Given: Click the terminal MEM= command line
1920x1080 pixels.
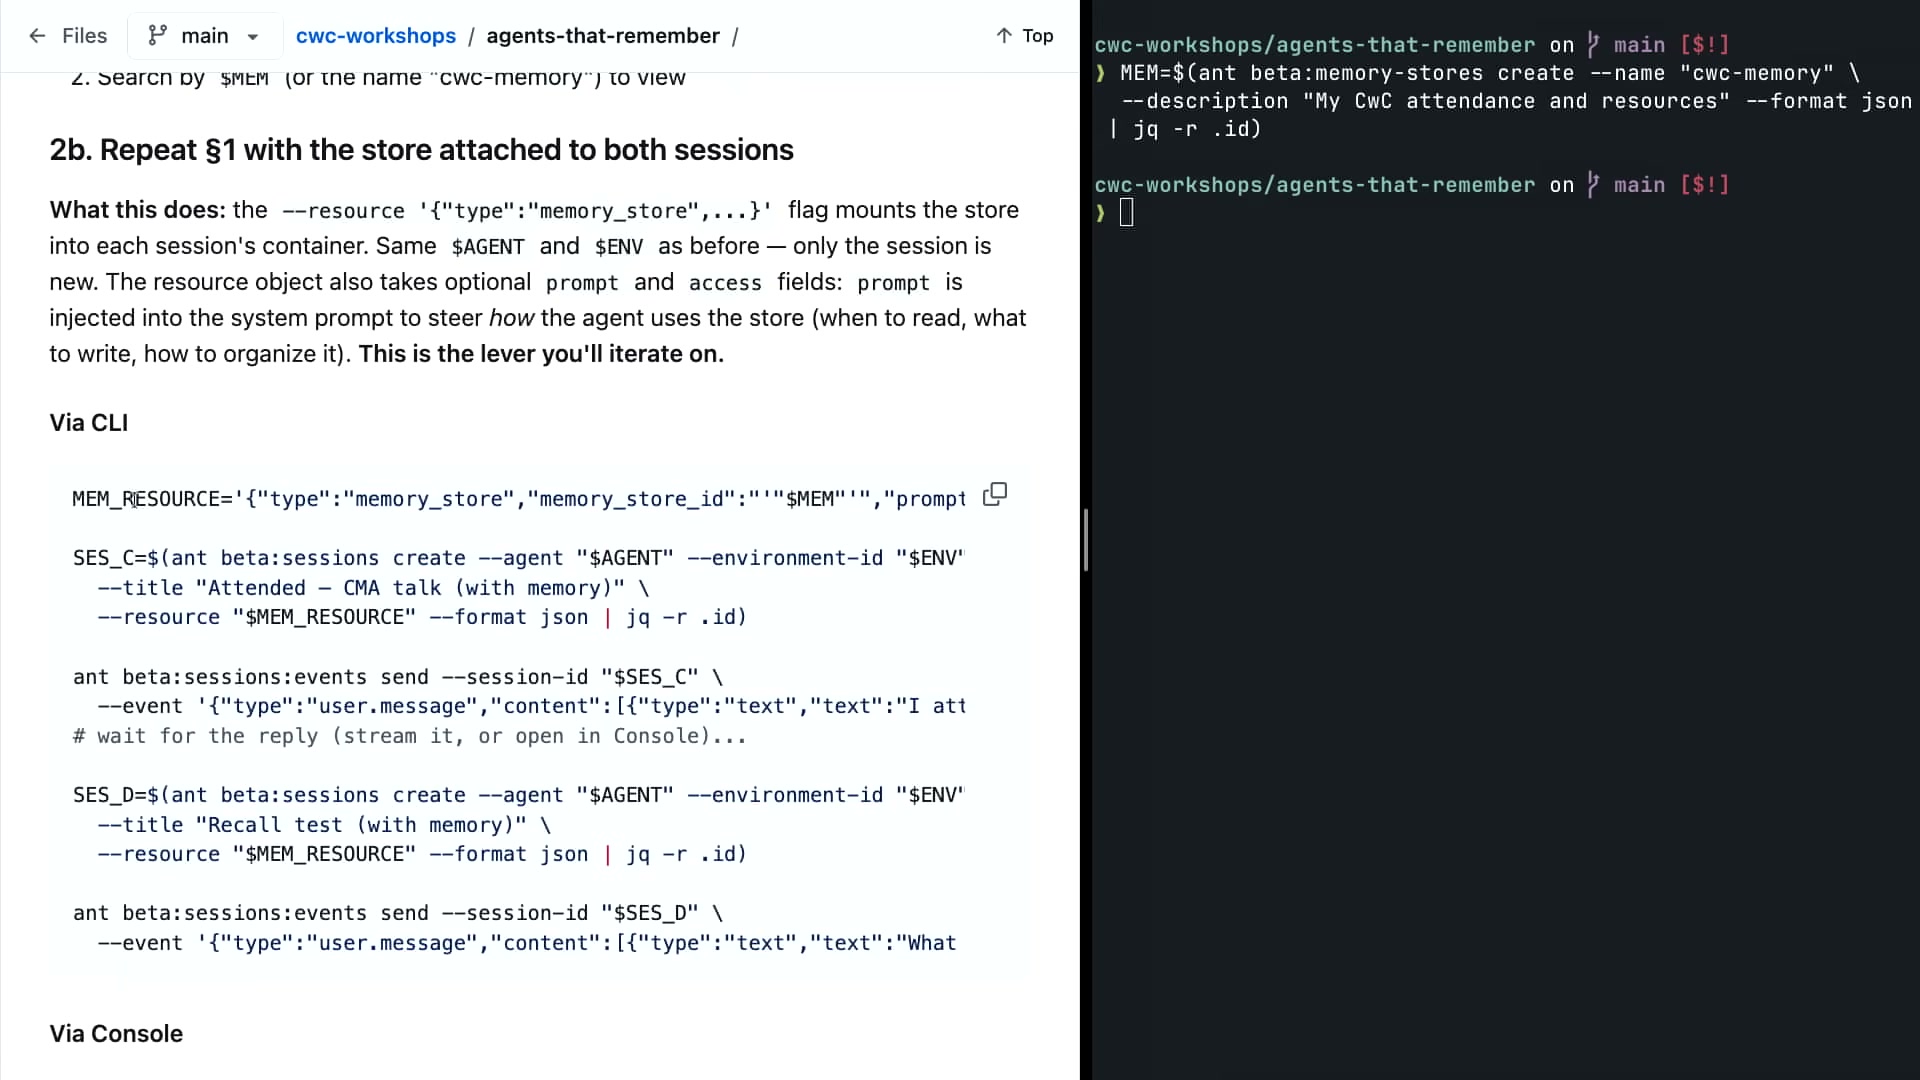Looking at the screenshot, I should coord(1489,73).
